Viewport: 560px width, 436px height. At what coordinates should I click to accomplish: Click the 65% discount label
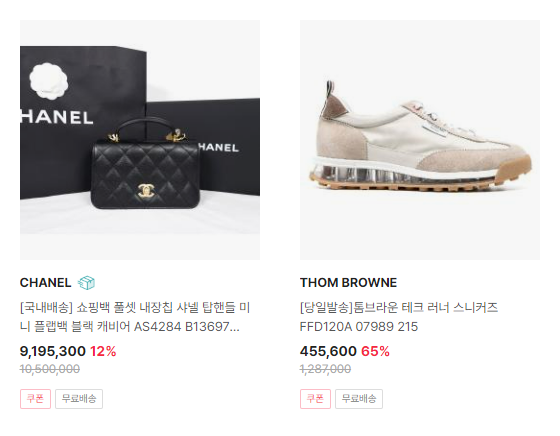point(375,351)
